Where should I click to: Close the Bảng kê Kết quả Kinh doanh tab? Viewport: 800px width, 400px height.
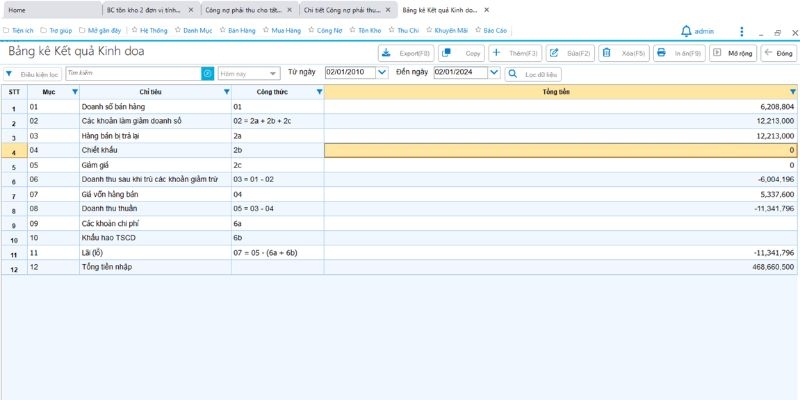point(486,10)
